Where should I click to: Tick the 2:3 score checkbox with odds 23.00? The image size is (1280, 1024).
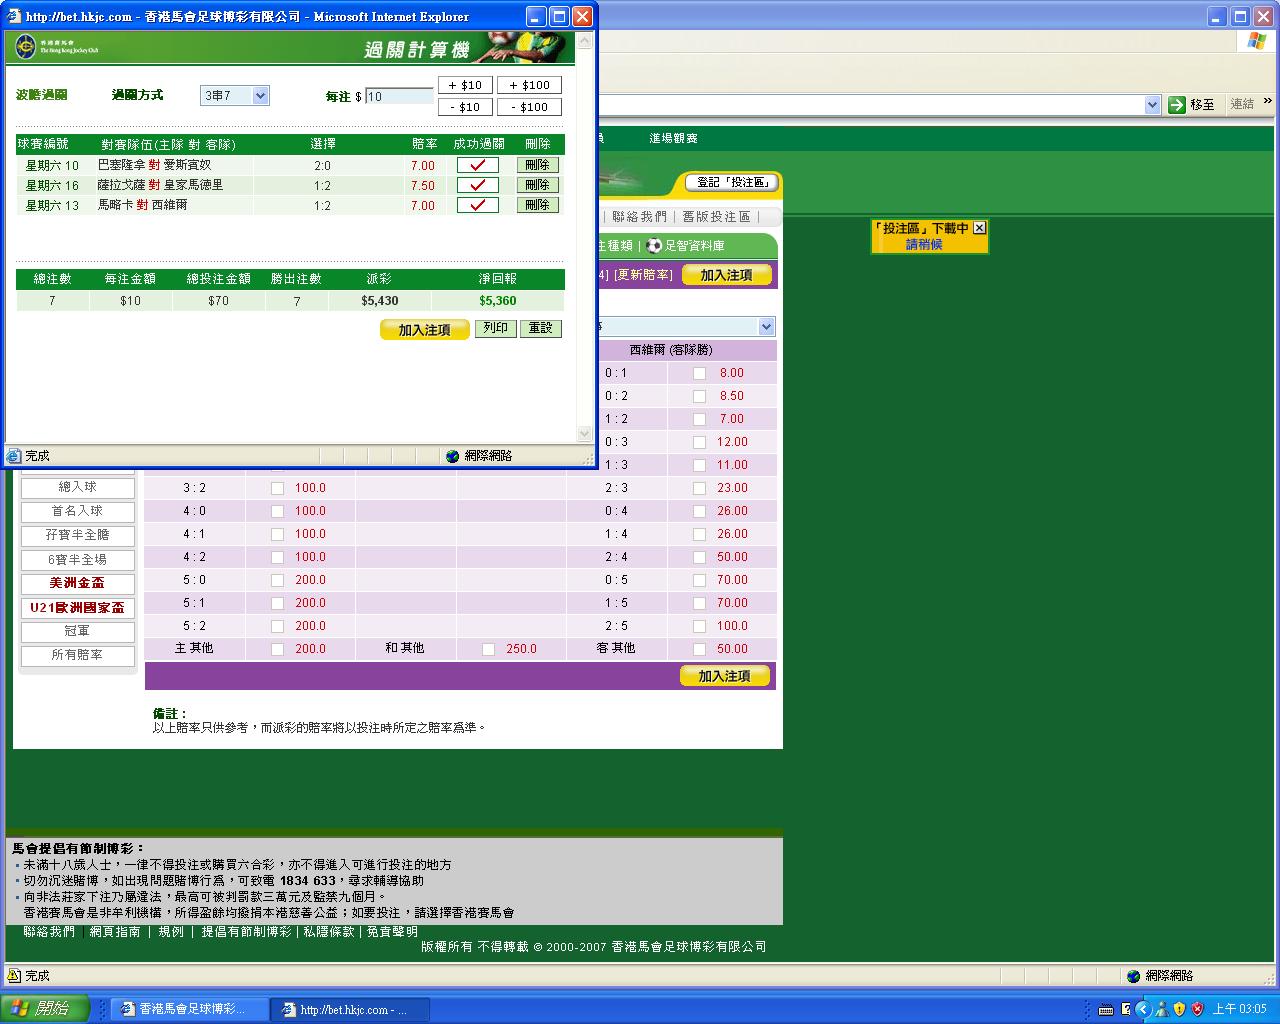(x=699, y=488)
